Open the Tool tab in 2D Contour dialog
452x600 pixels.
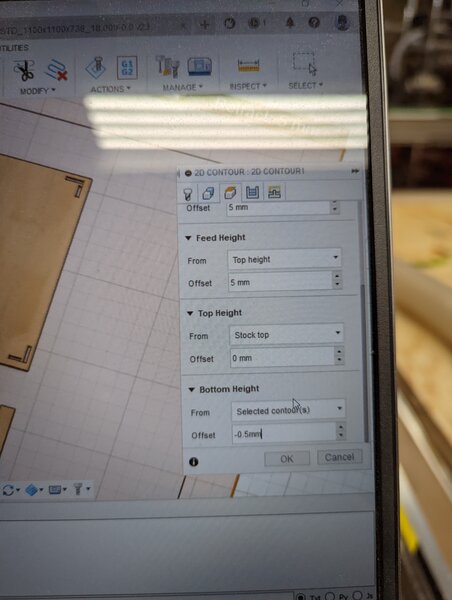(187, 193)
